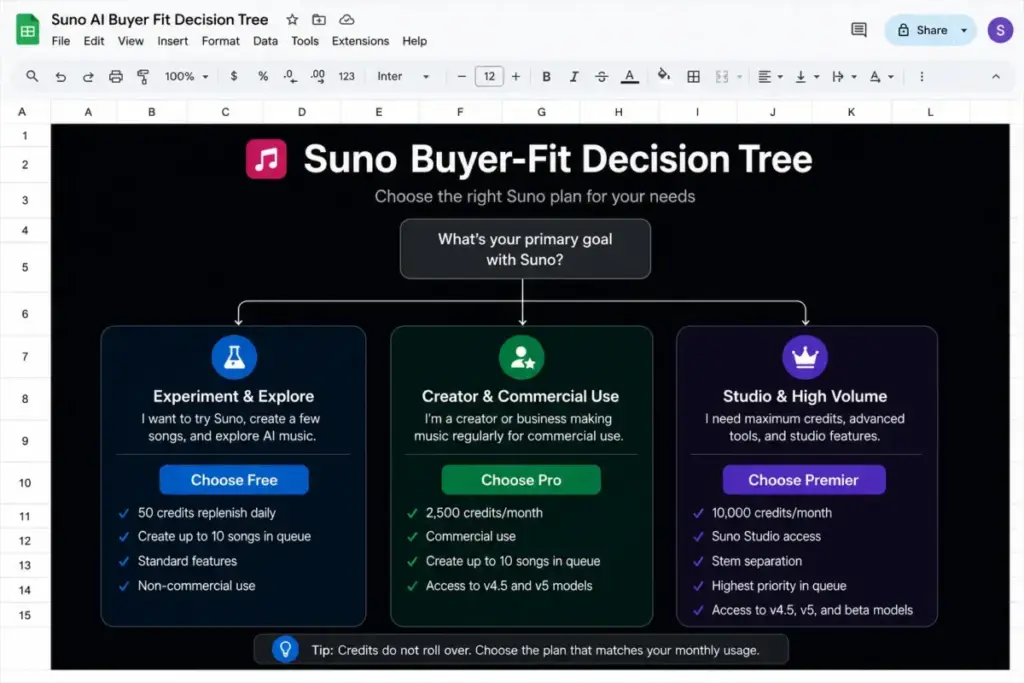The width and height of the screenshot is (1024, 683).
Task: Toggle italic formatting
Action: 573,76
